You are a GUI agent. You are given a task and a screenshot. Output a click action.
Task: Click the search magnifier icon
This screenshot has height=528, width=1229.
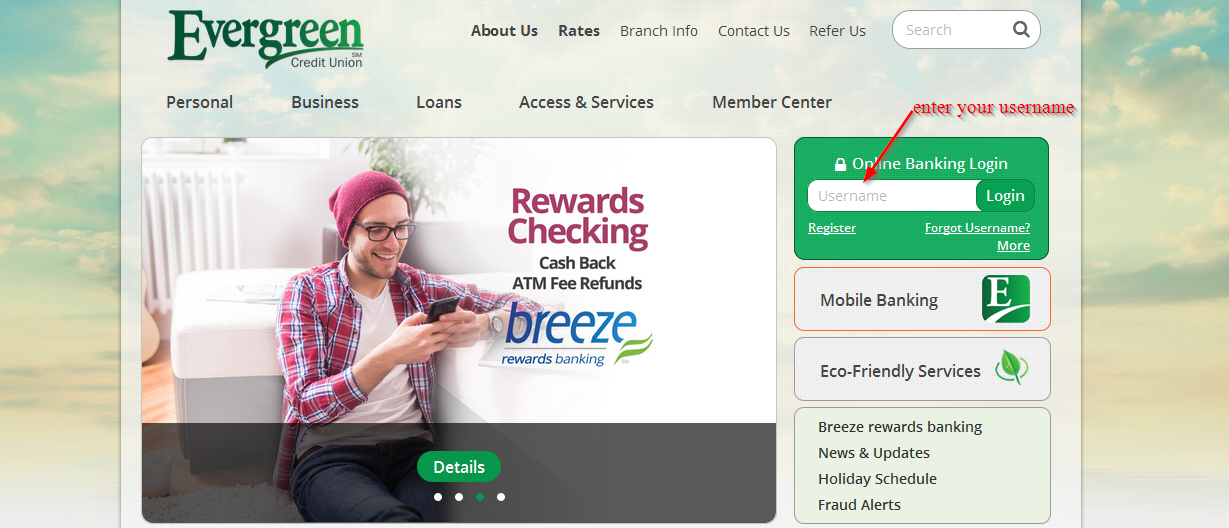(1021, 29)
